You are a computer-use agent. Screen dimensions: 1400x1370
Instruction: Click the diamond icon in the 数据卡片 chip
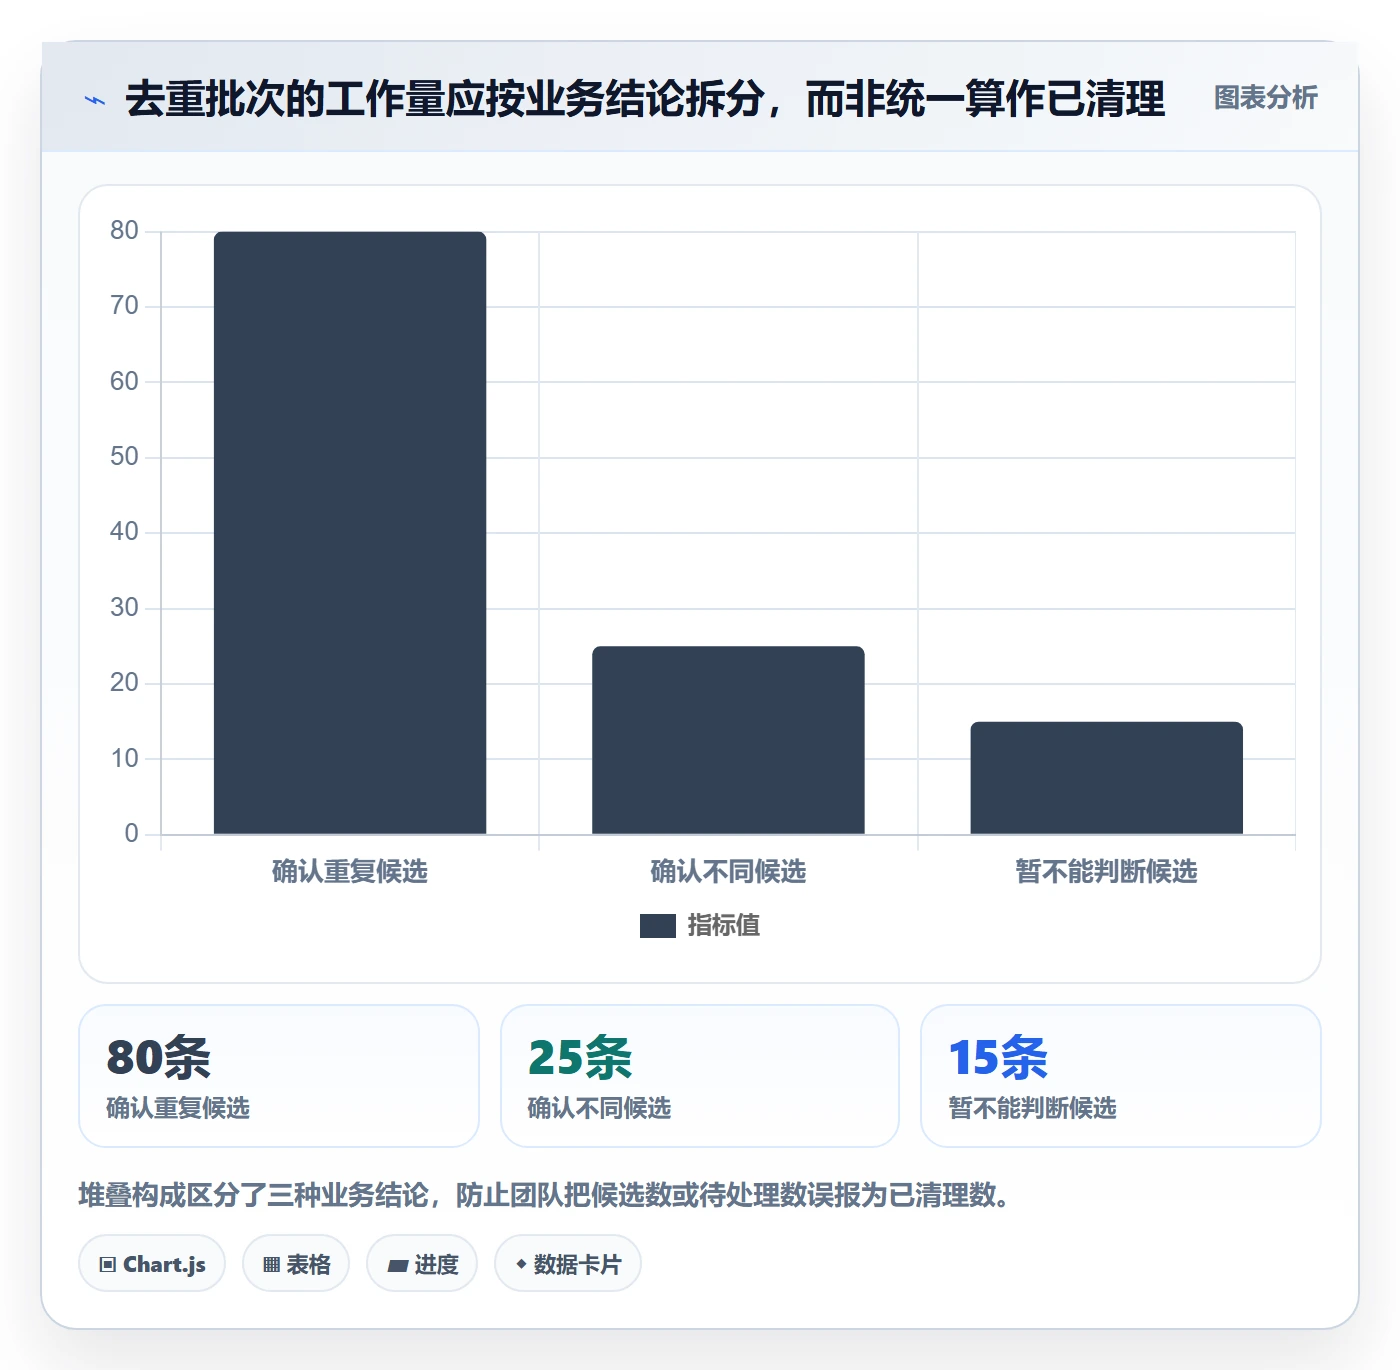[x=521, y=1264]
